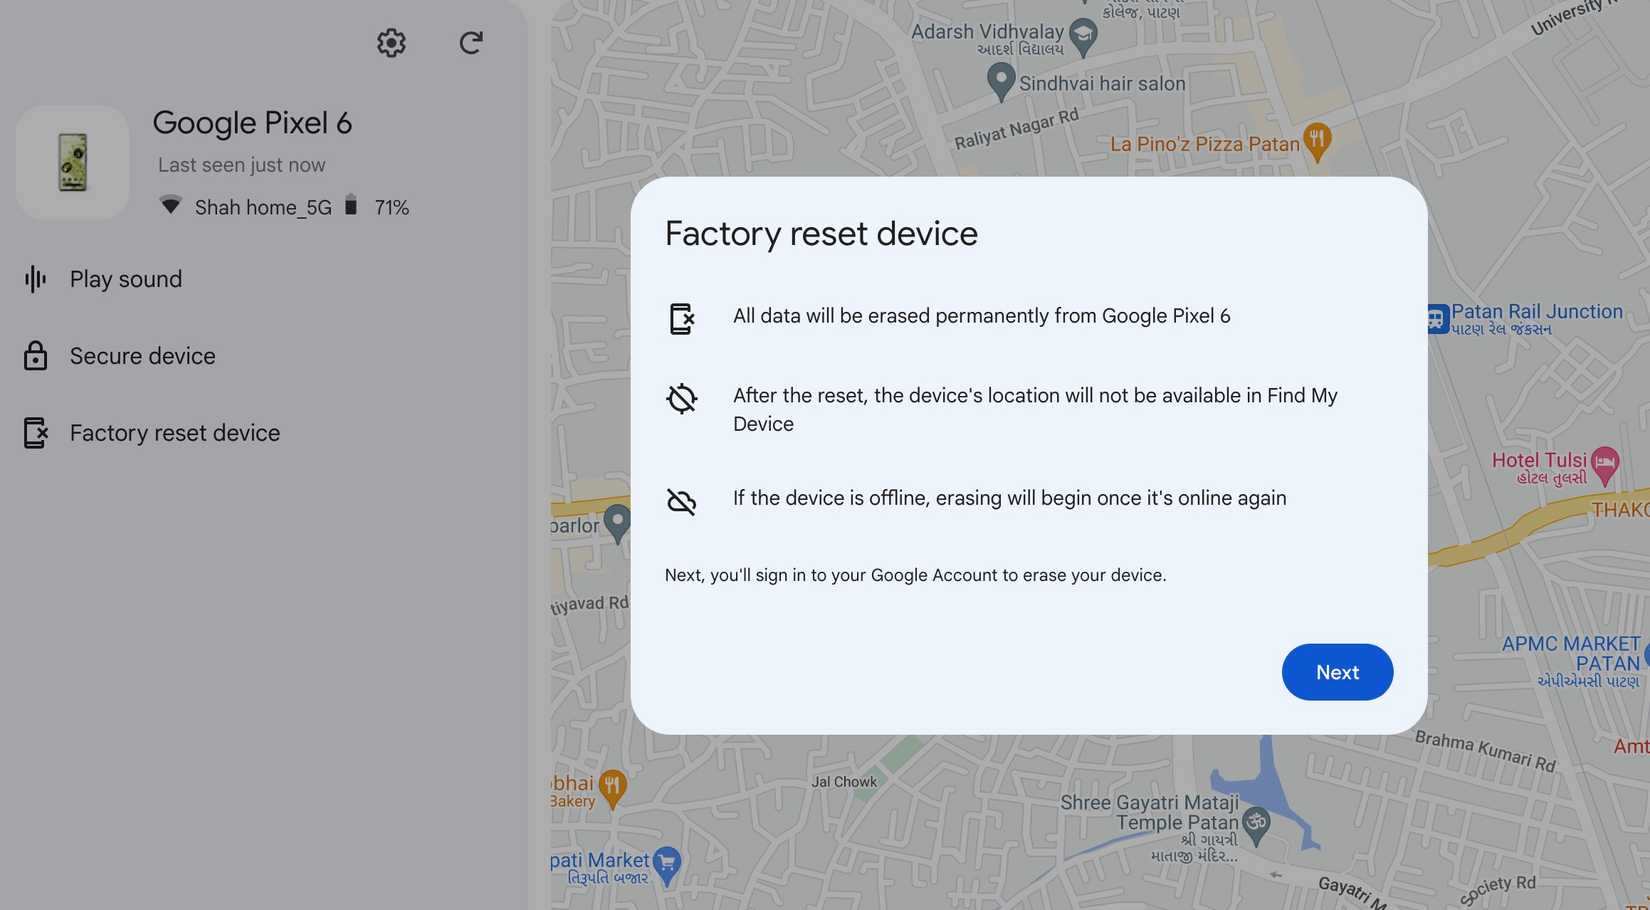Image resolution: width=1650 pixels, height=910 pixels.
Task: Select the Play sound speaker icon
Action: click(35, 279)
